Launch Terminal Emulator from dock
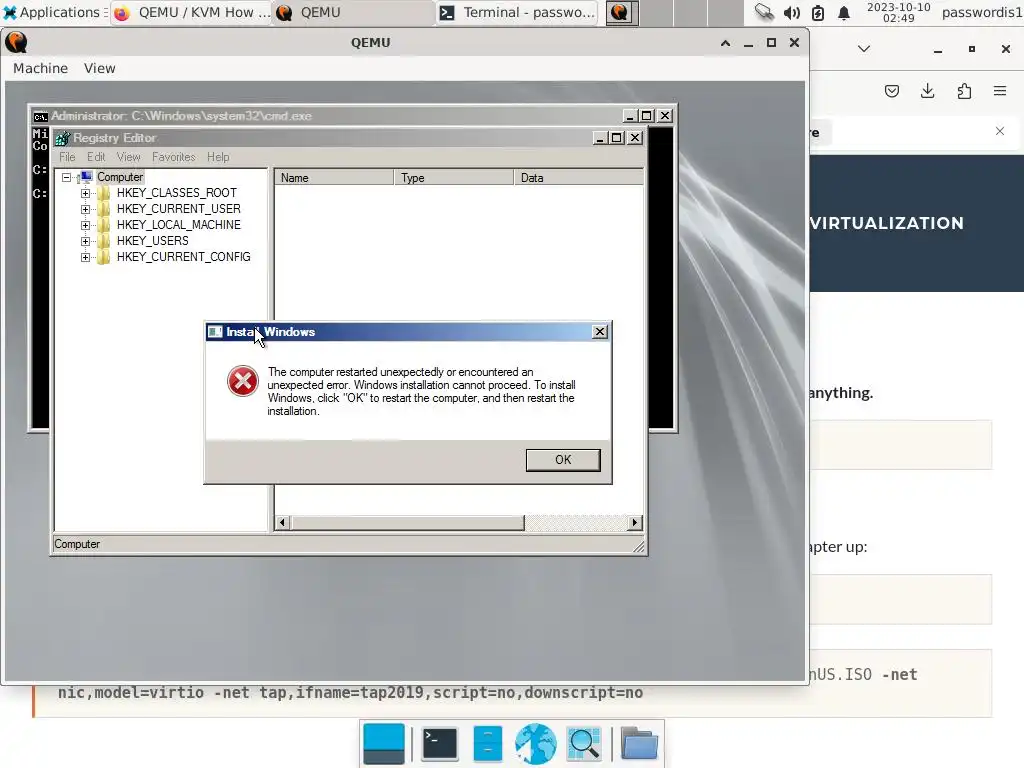This screenshot has width=1024, height=768. coord(440,743)
